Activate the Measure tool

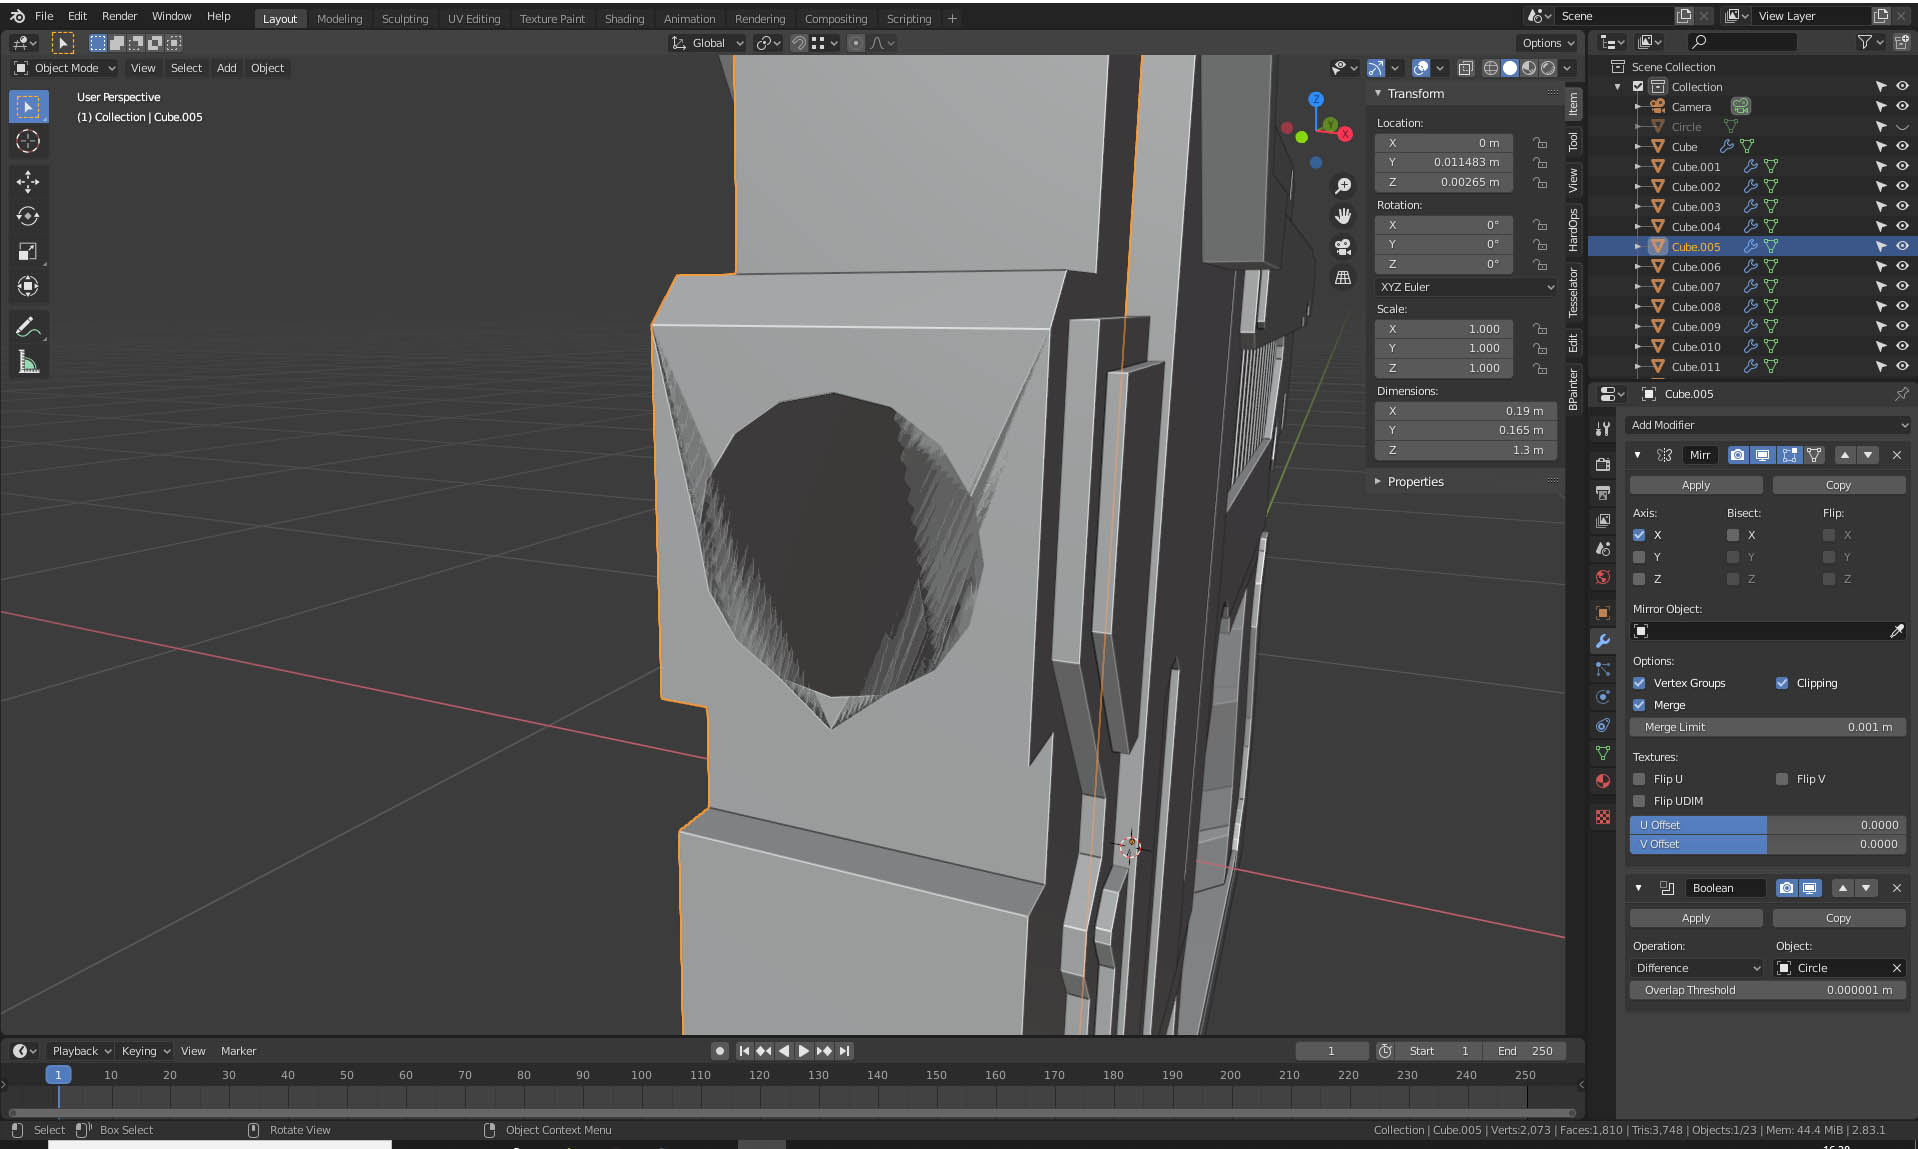(28, 361)
